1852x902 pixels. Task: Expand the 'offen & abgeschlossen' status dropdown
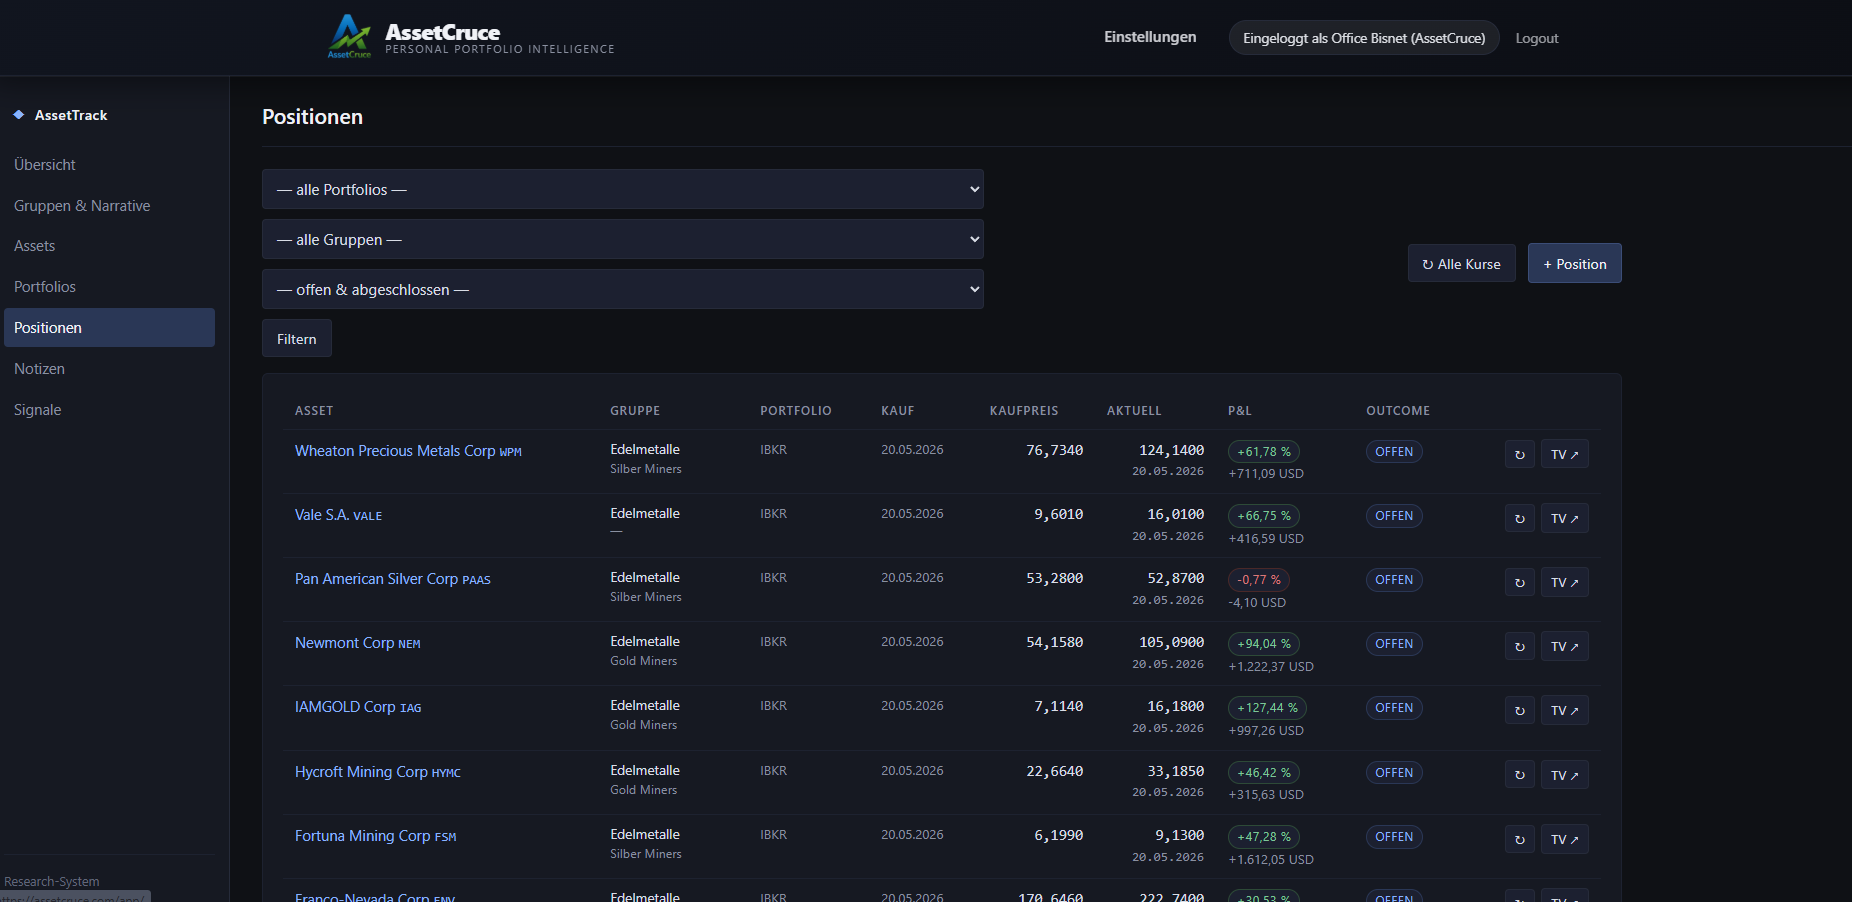click(x=622, y=289)
